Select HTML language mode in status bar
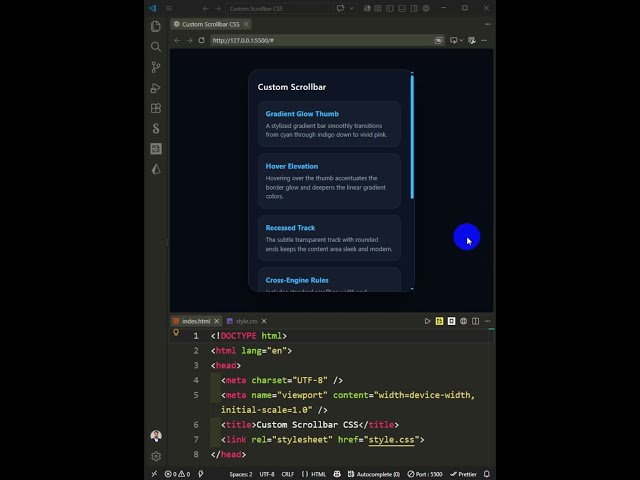 [314, 474]
